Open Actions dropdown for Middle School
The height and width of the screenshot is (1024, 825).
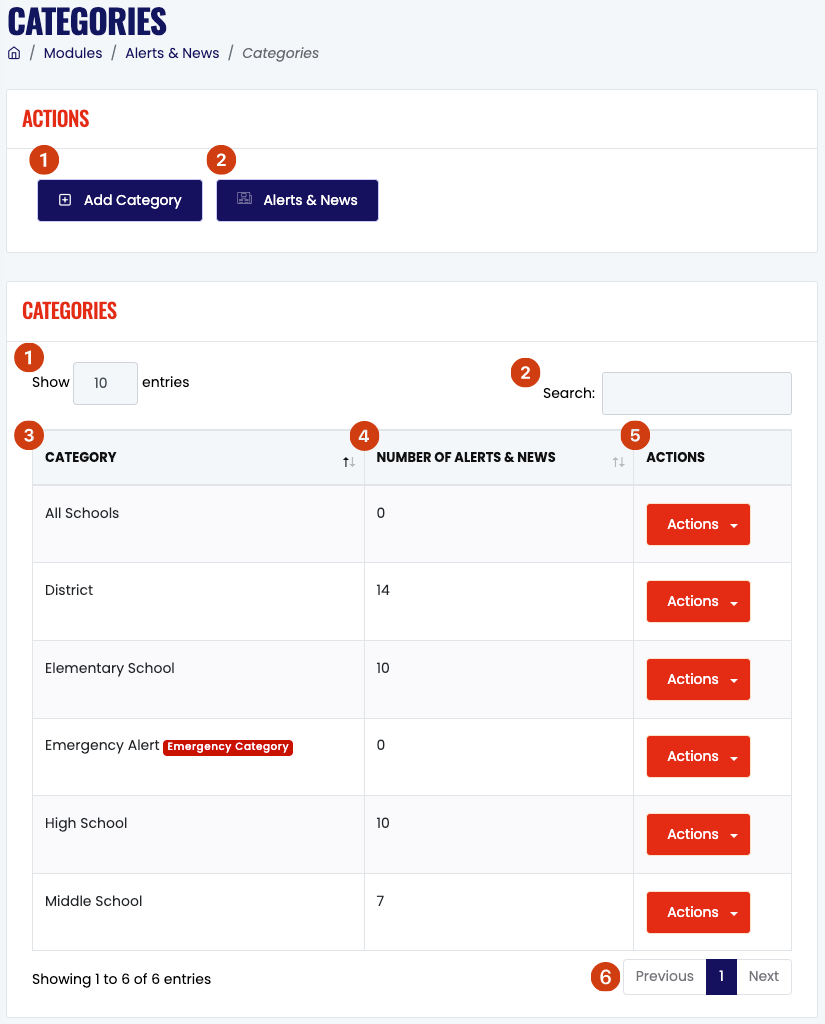698,912
